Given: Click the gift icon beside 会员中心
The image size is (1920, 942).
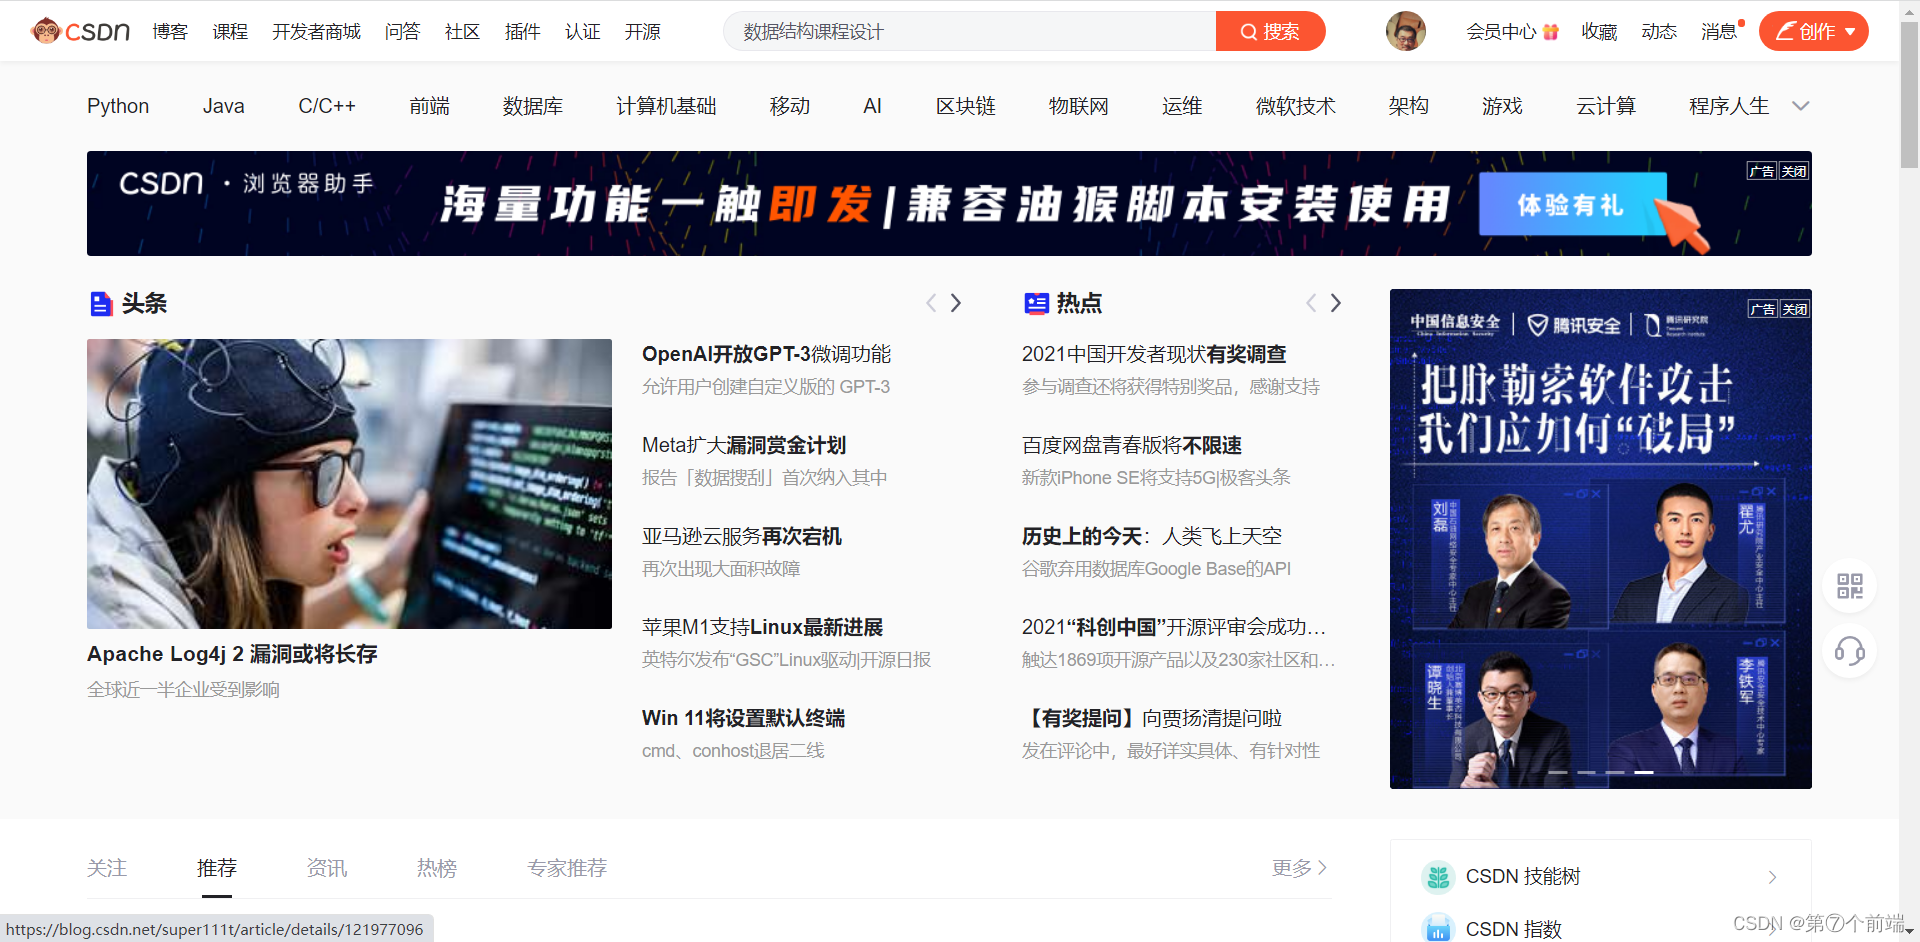Looking at the screenshot, I should (x=1551, y=32).
